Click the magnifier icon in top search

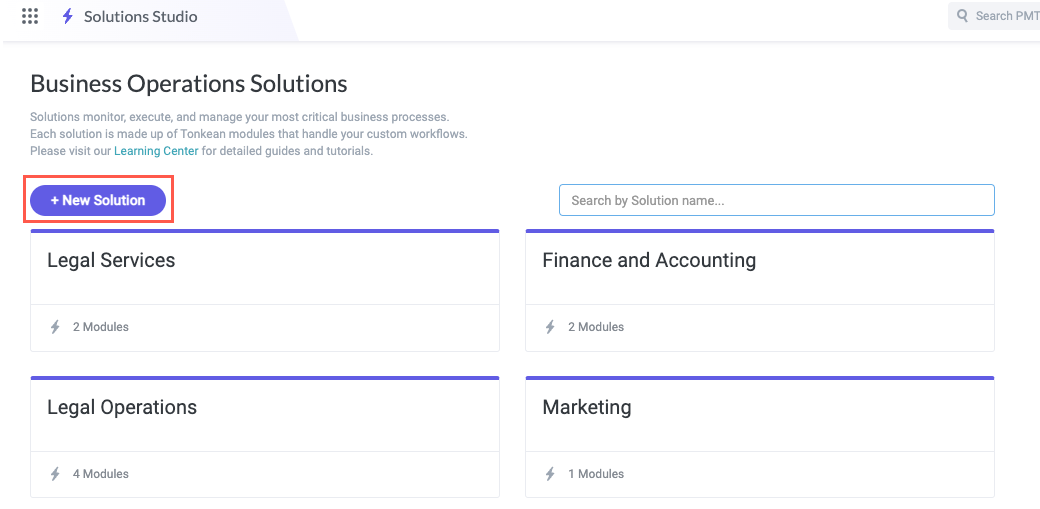(962, 16)
